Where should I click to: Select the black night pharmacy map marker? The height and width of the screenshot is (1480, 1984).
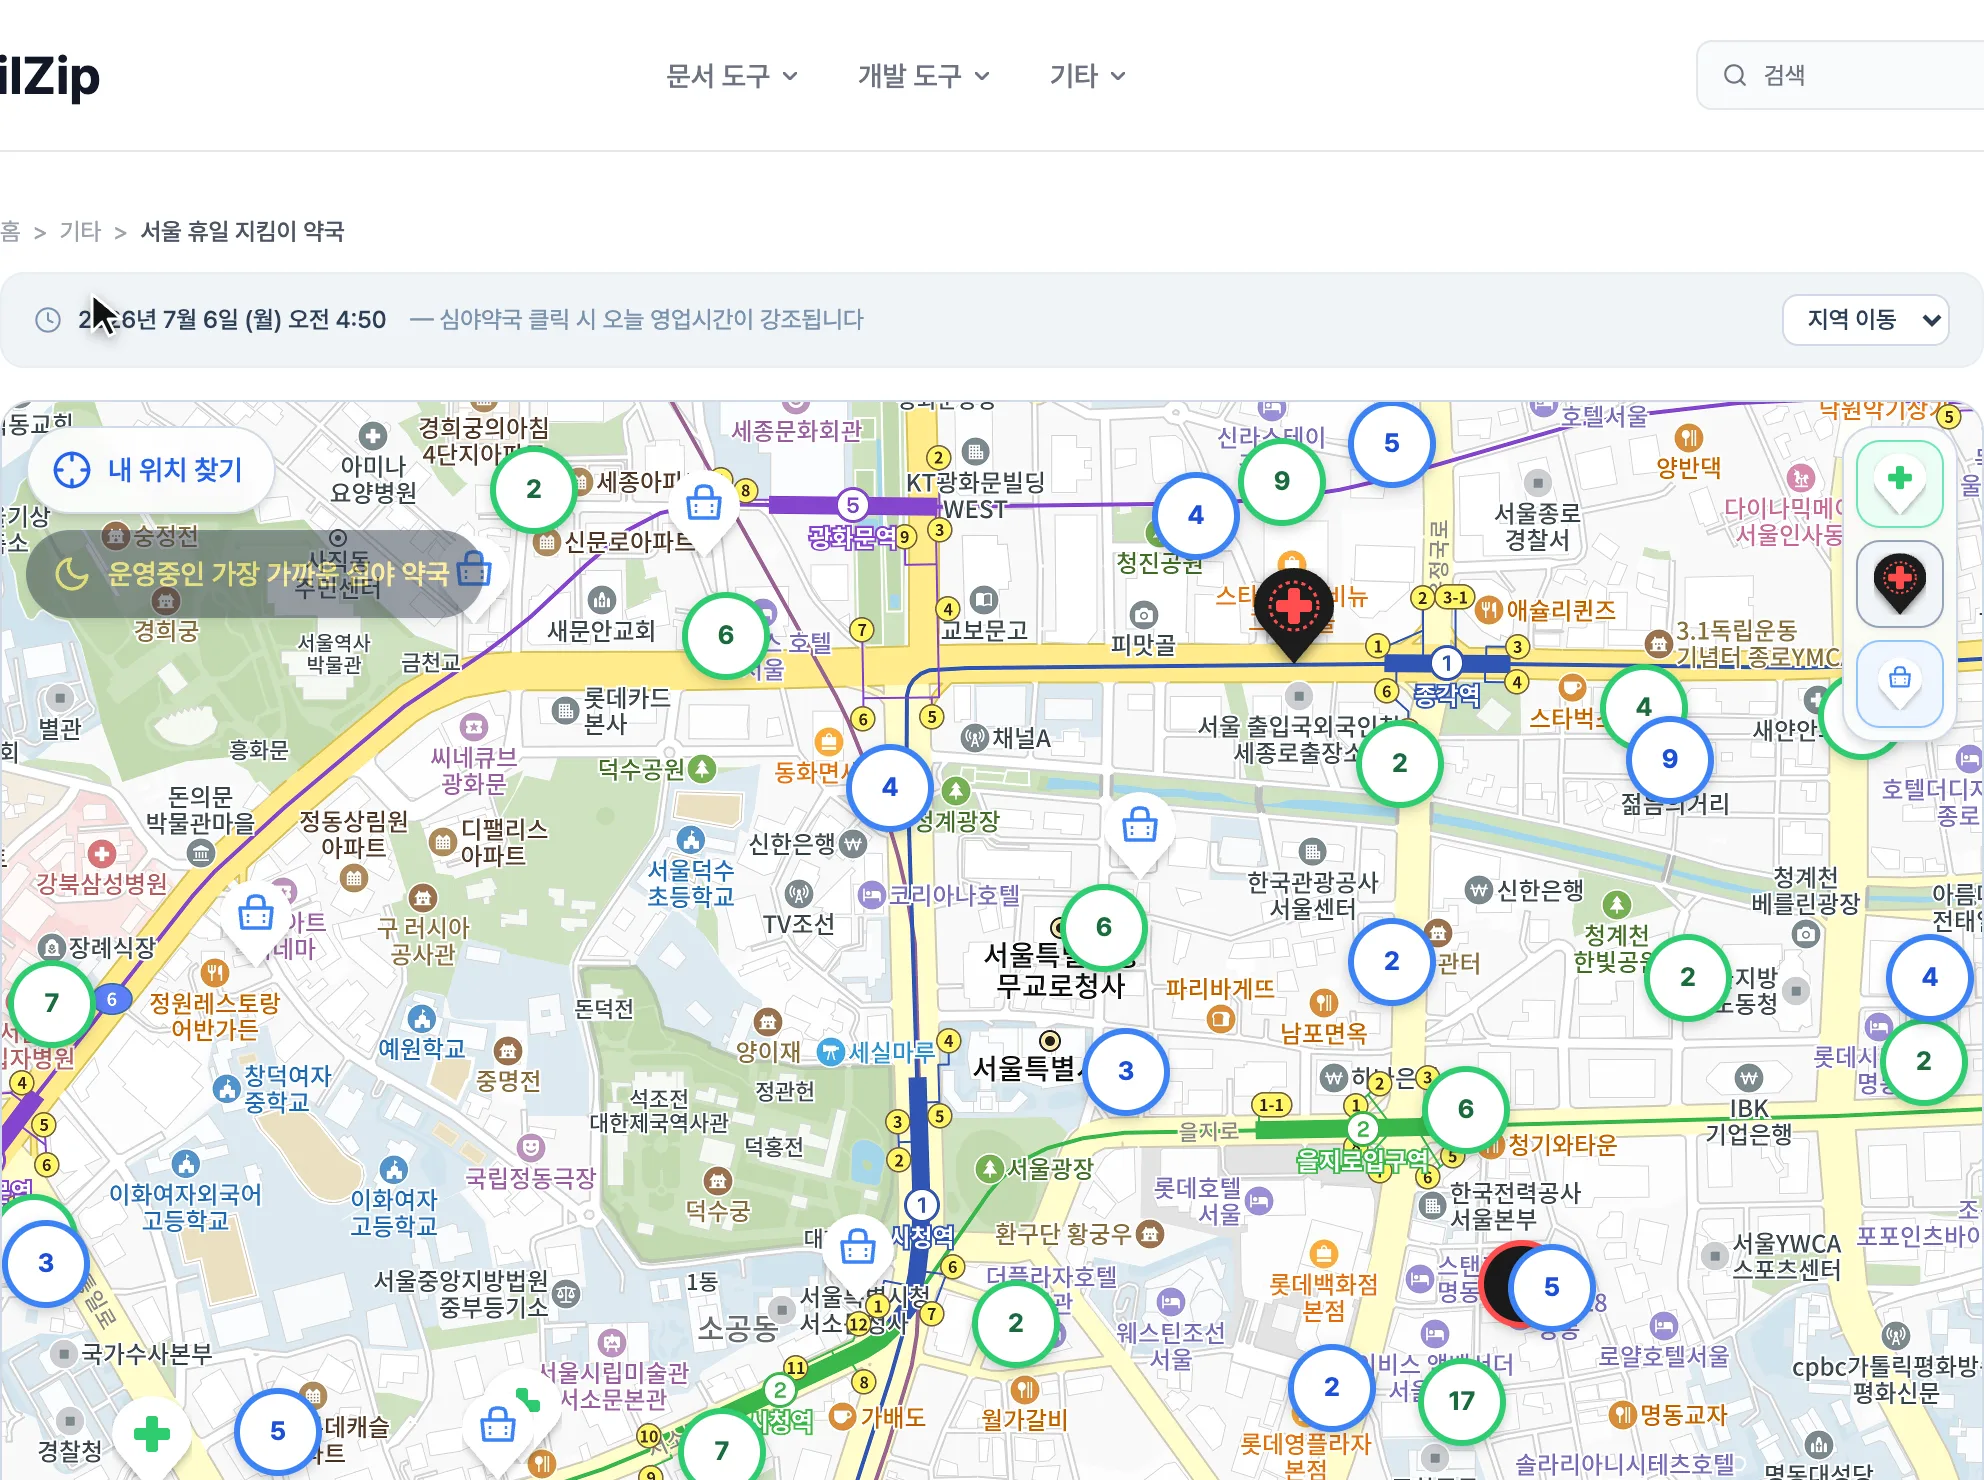click(x=1293, y=612)
